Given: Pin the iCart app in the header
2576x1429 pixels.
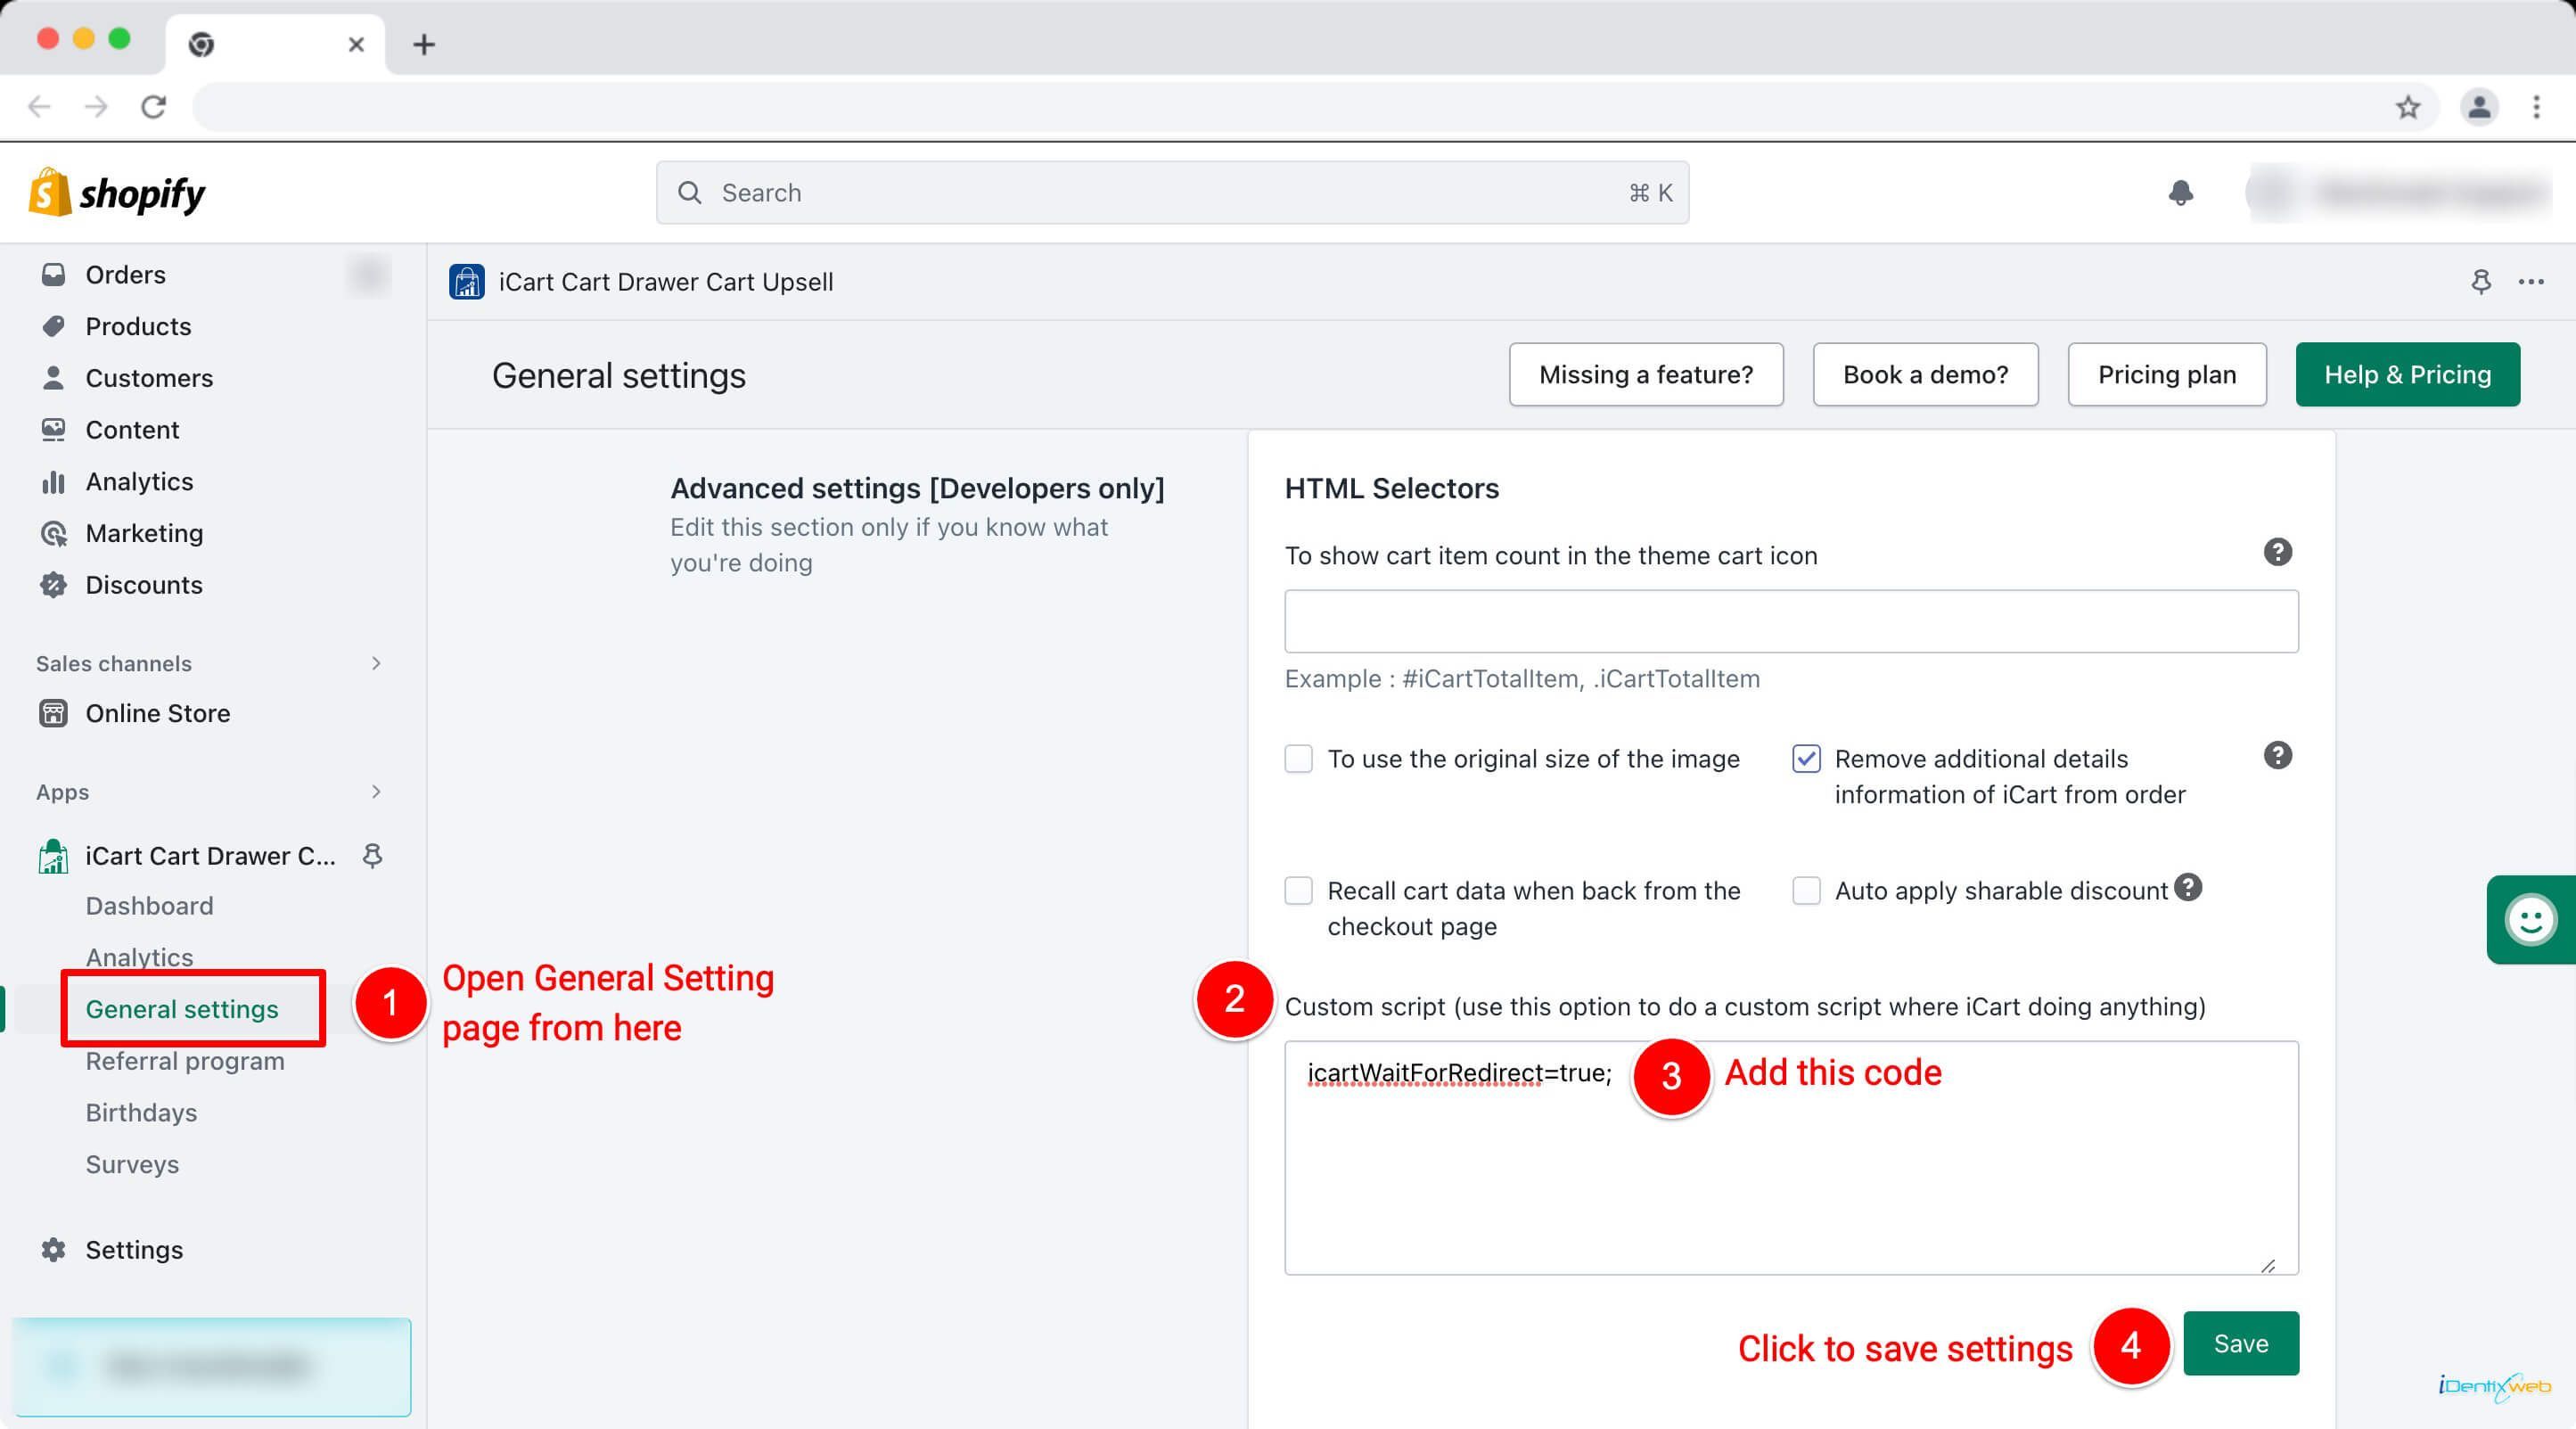Looking at the screenshot, I should click(2480, 282).
